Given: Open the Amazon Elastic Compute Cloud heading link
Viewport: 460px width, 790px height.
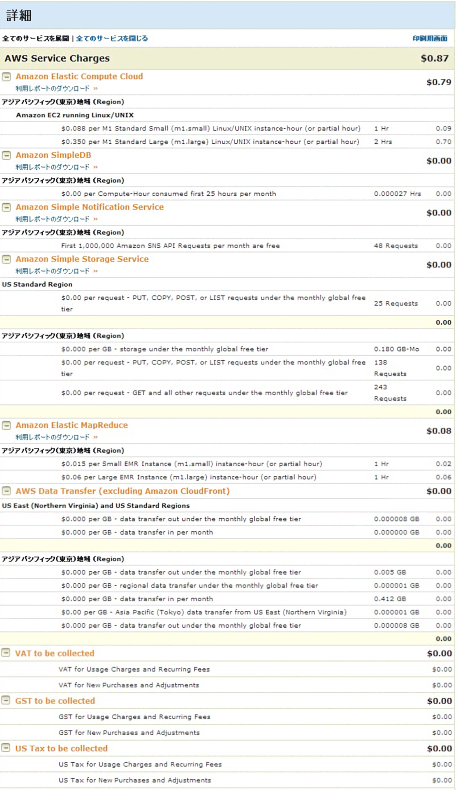Looking at the screenshot, I should click(79, 77).
